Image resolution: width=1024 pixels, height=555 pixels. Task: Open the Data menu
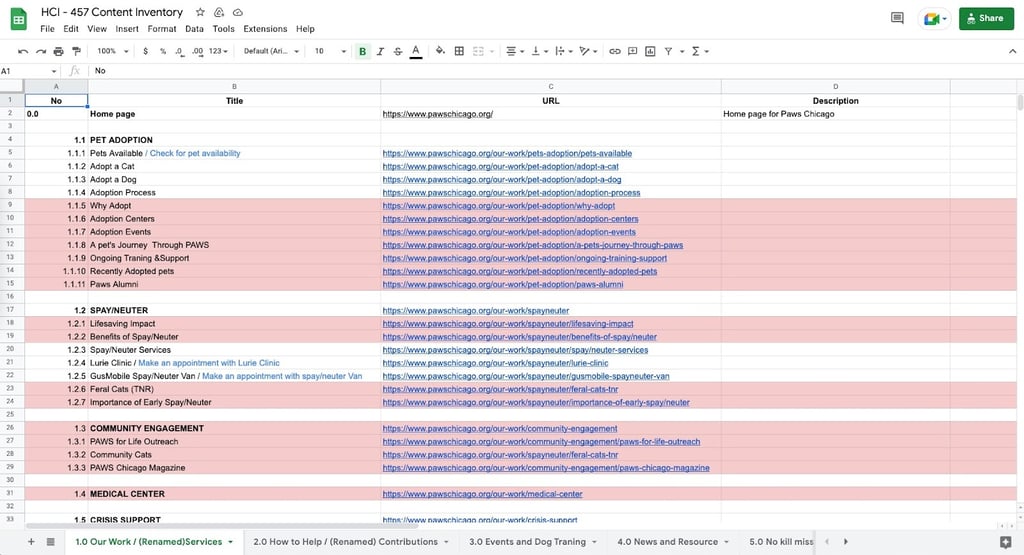pyautogui.click(x=194, y=29)
